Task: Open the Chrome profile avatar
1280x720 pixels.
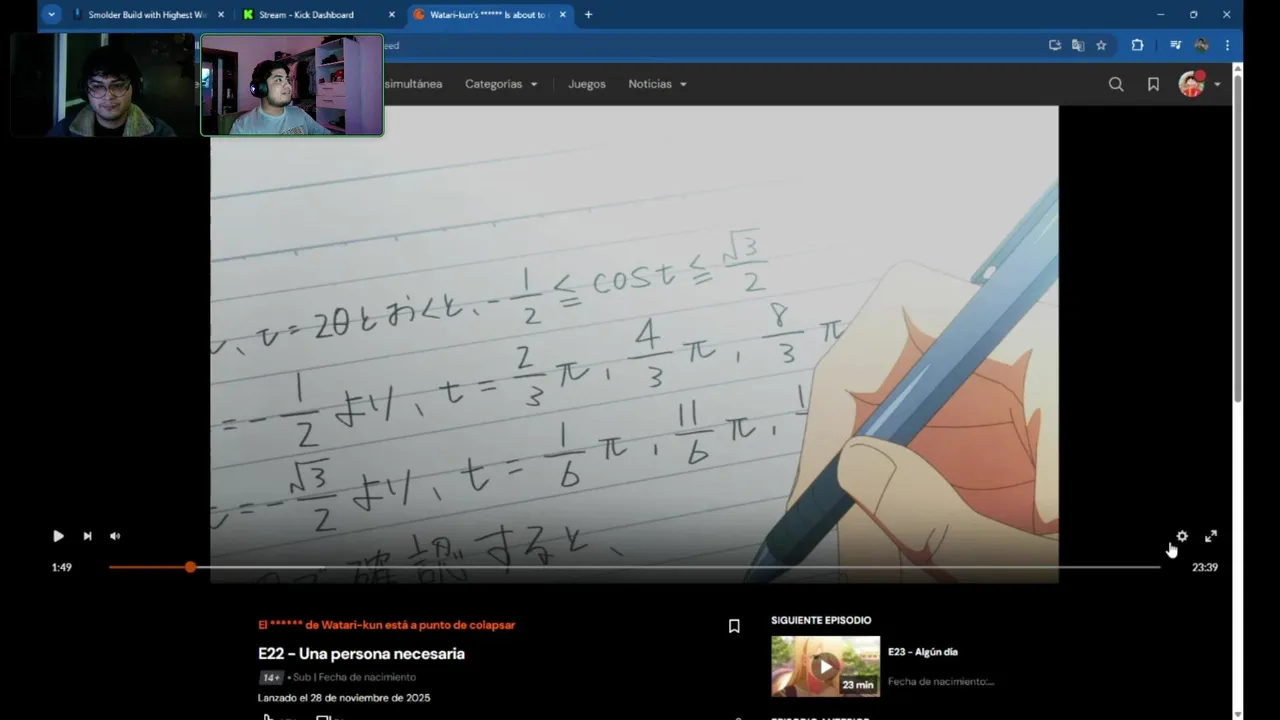Action: 1201,45
